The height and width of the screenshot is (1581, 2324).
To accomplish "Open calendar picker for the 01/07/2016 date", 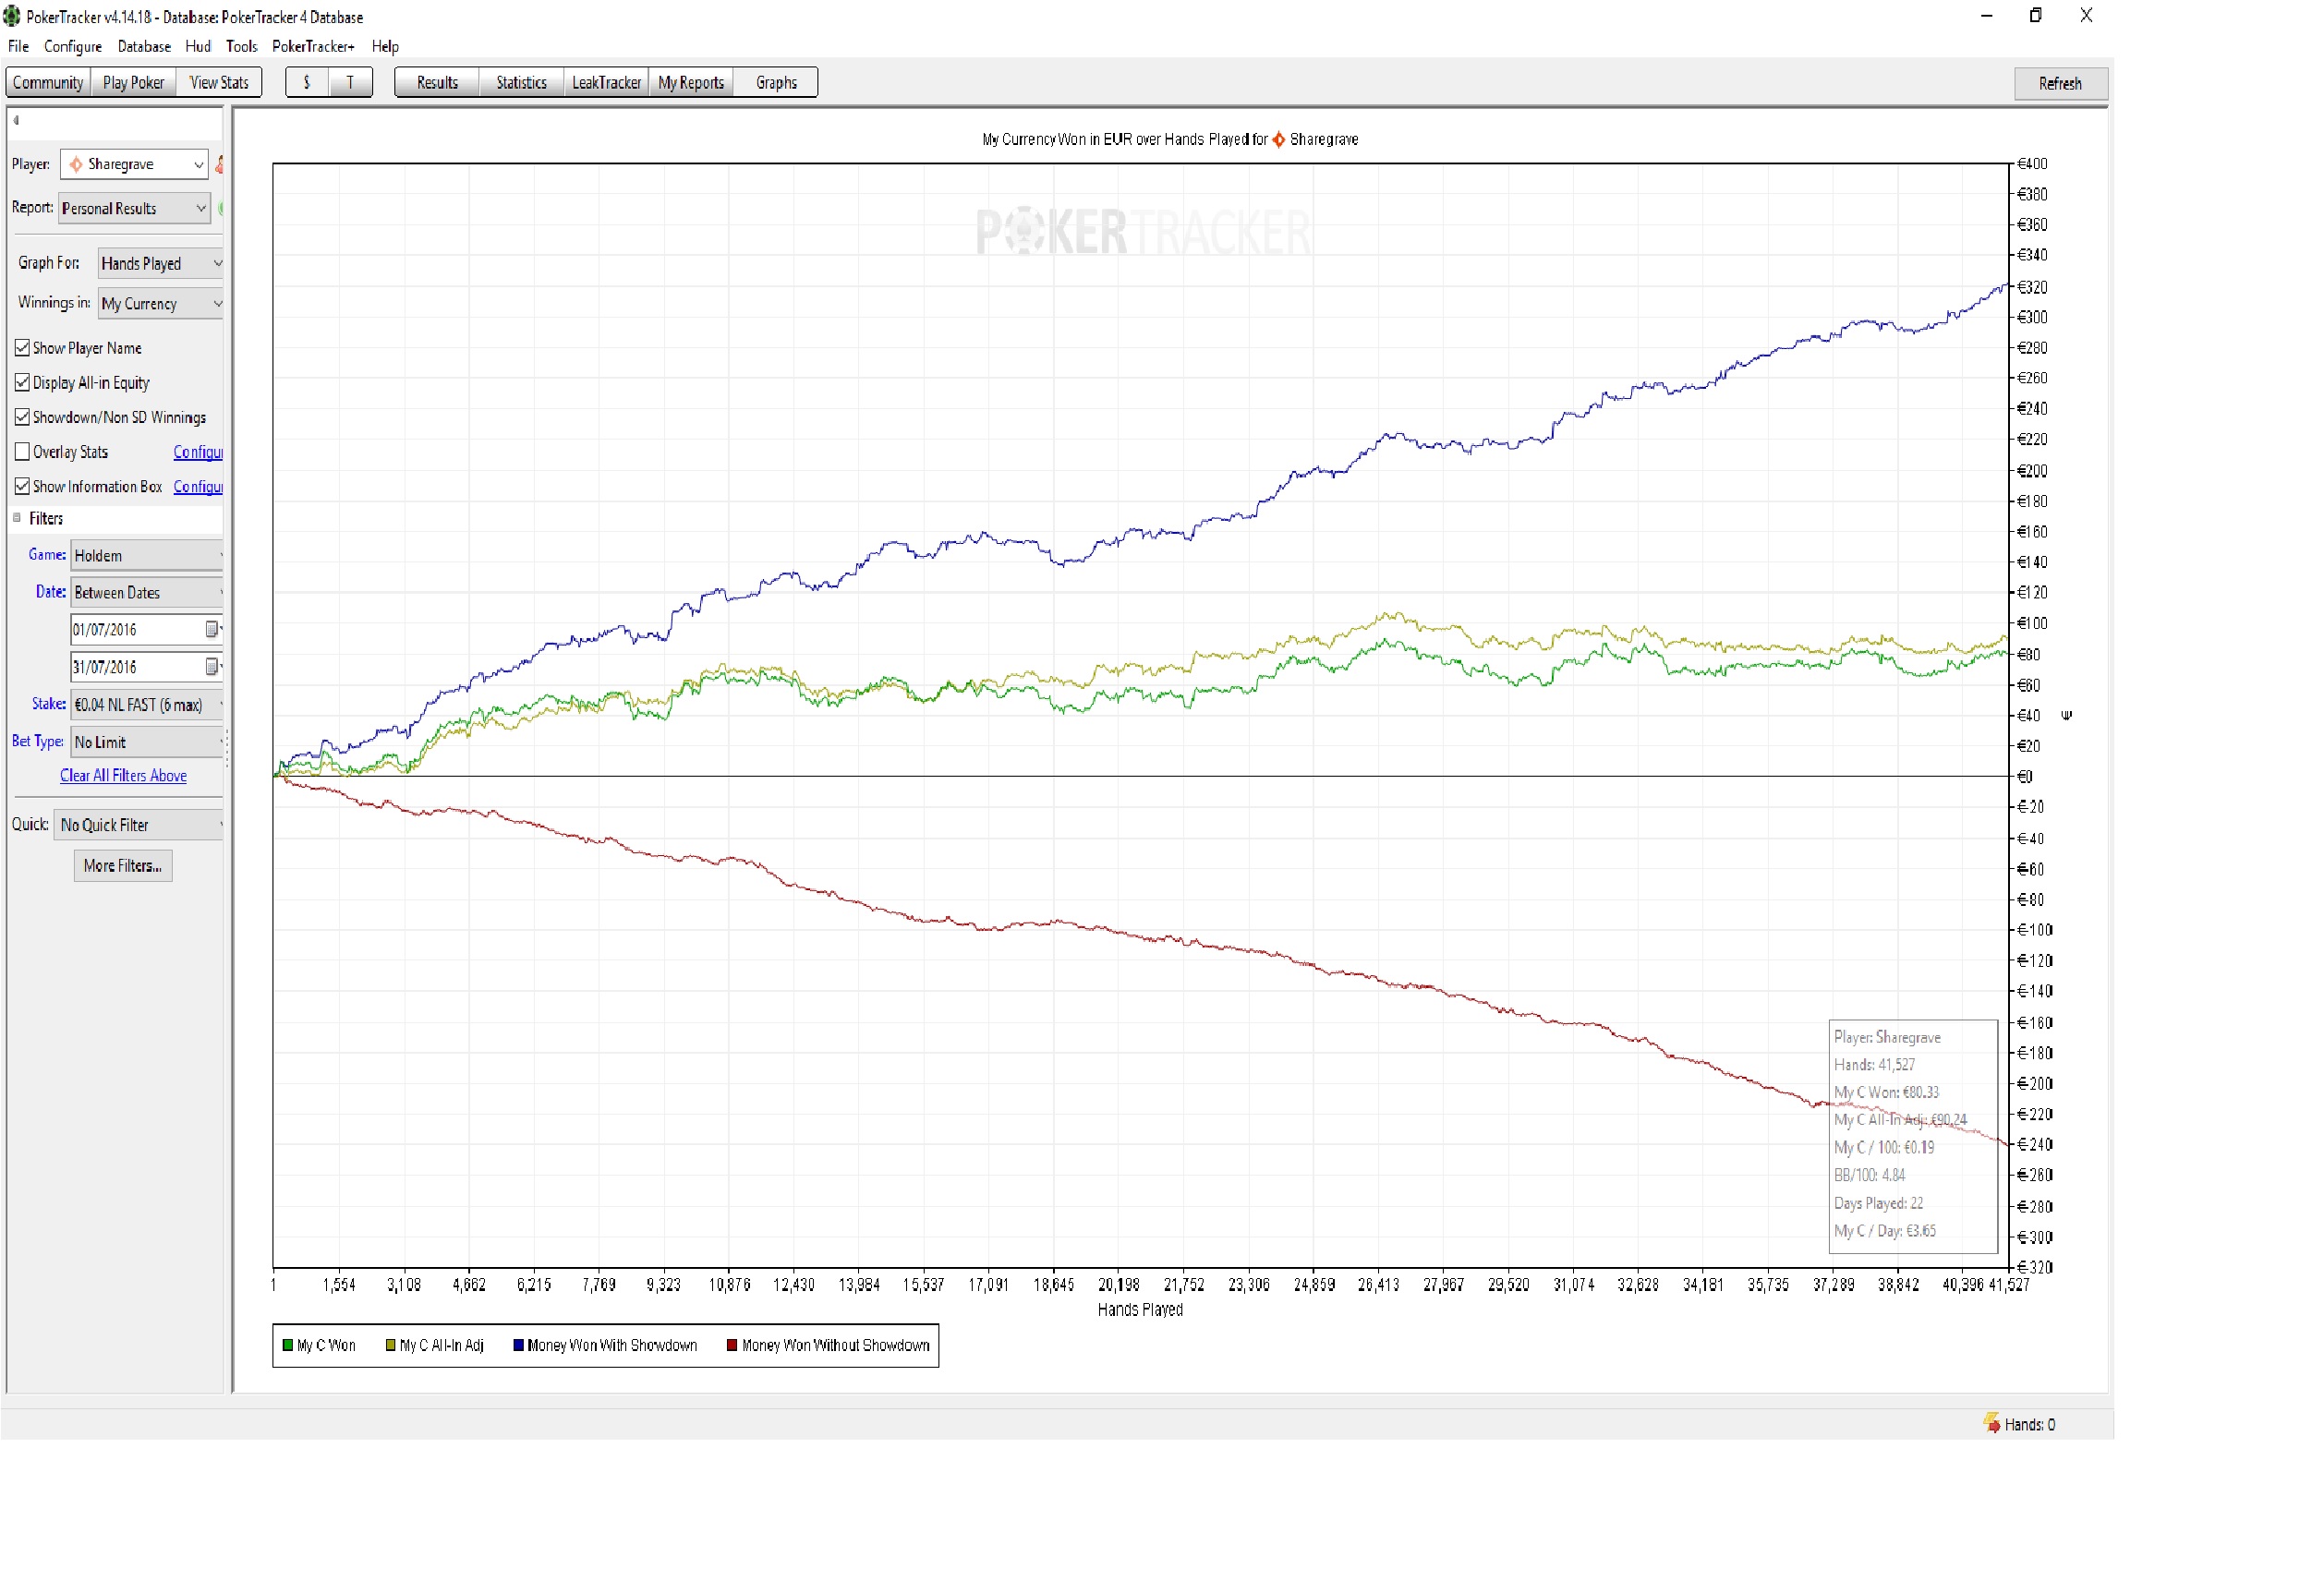I will pos(212,630).
